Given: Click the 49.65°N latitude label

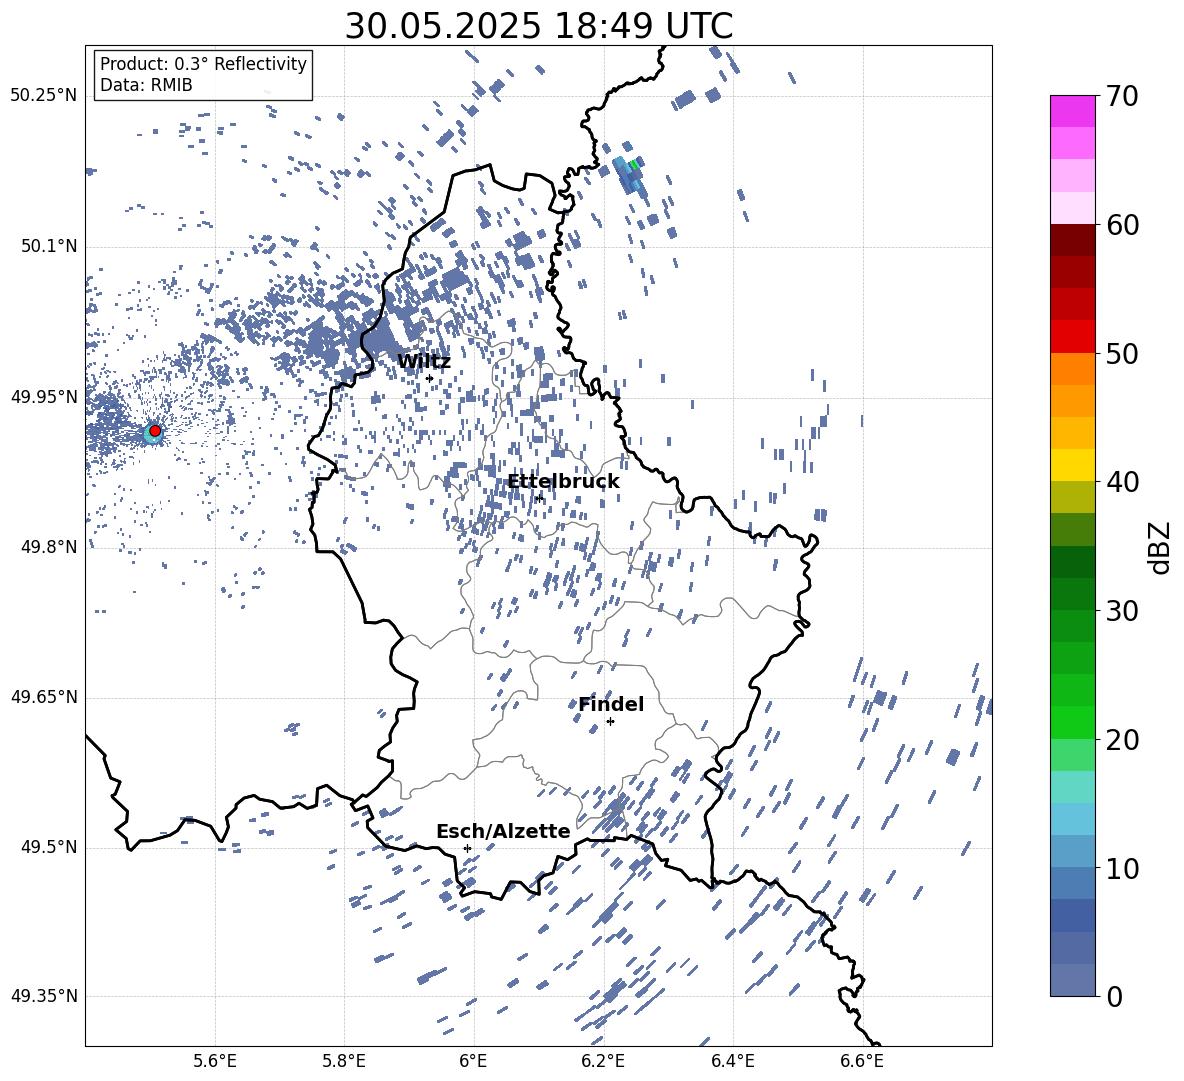Looking at the screenshot, I should tap(44, 696).
